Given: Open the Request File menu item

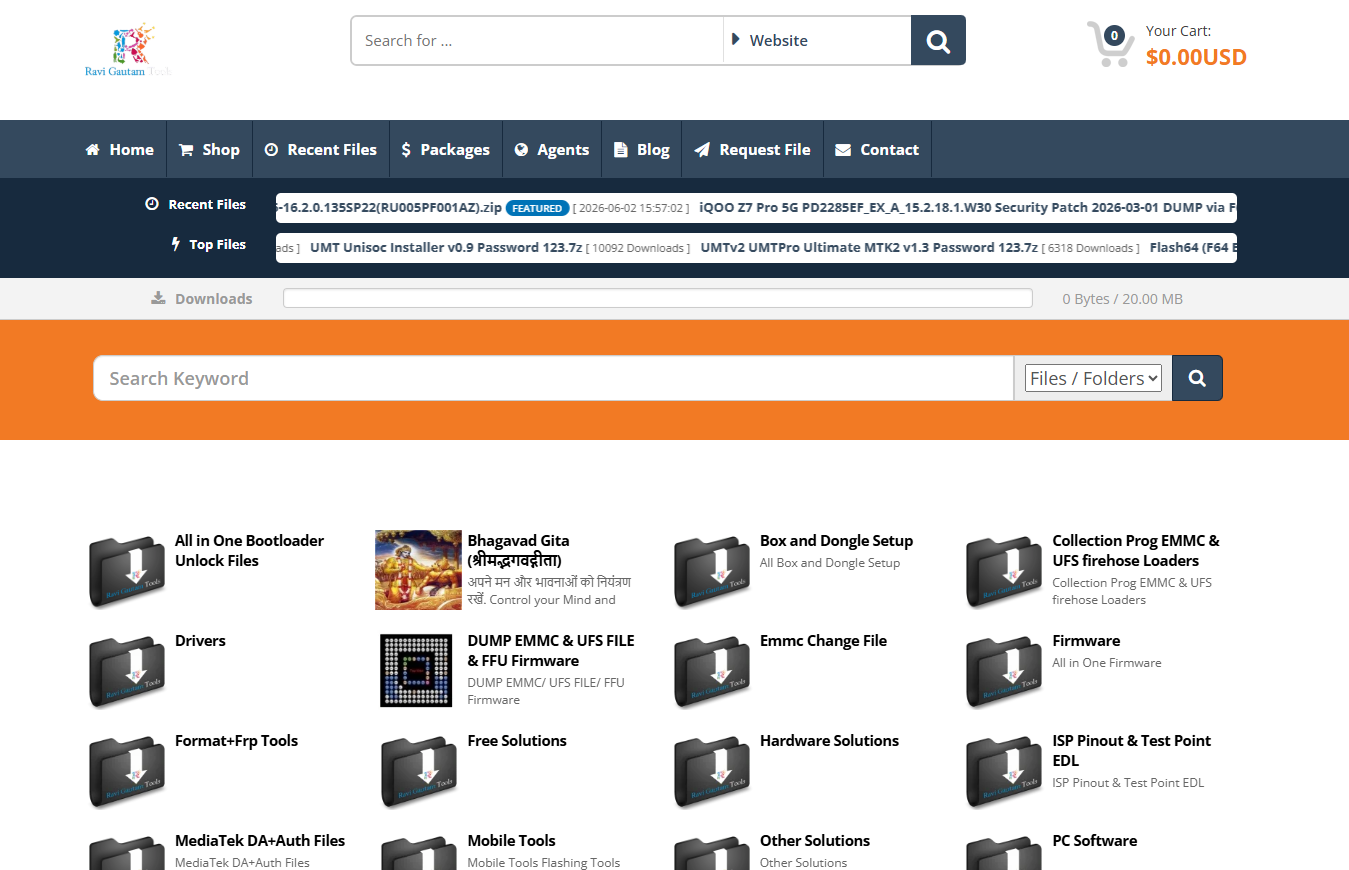Looking at the screenshot, I should tap(752, 149).
